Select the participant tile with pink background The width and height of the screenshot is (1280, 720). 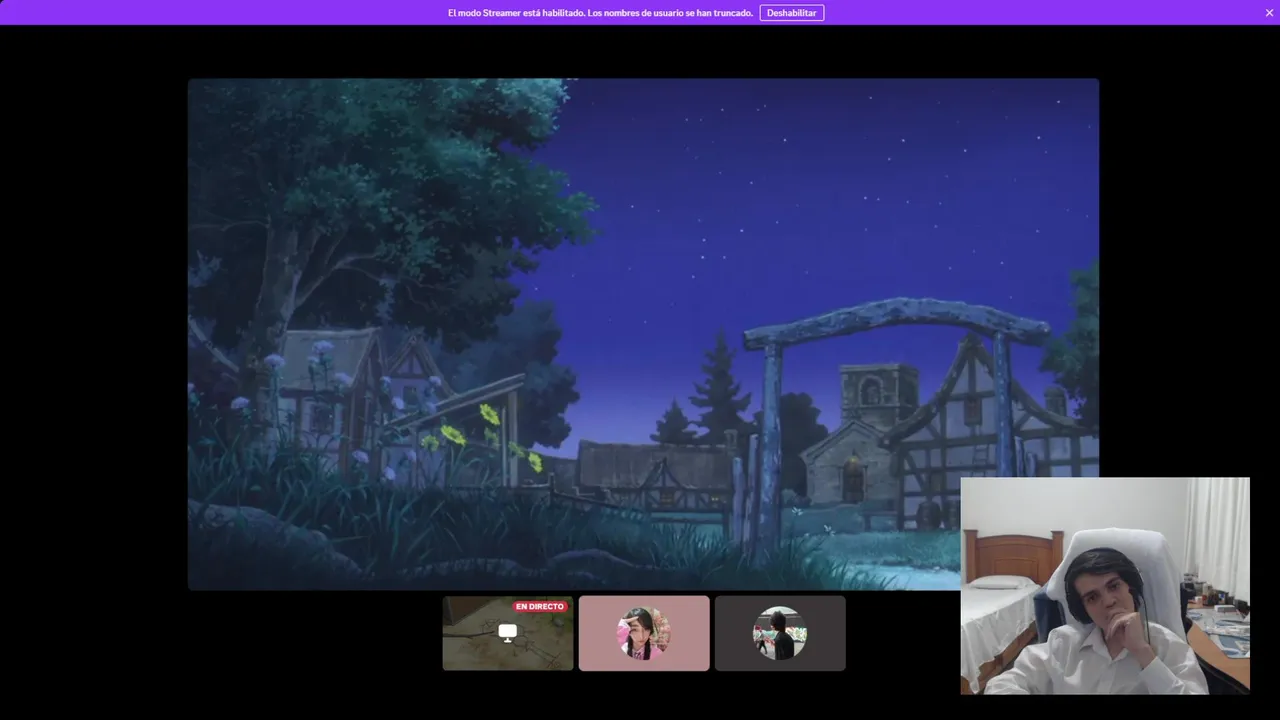pos(644,633)
